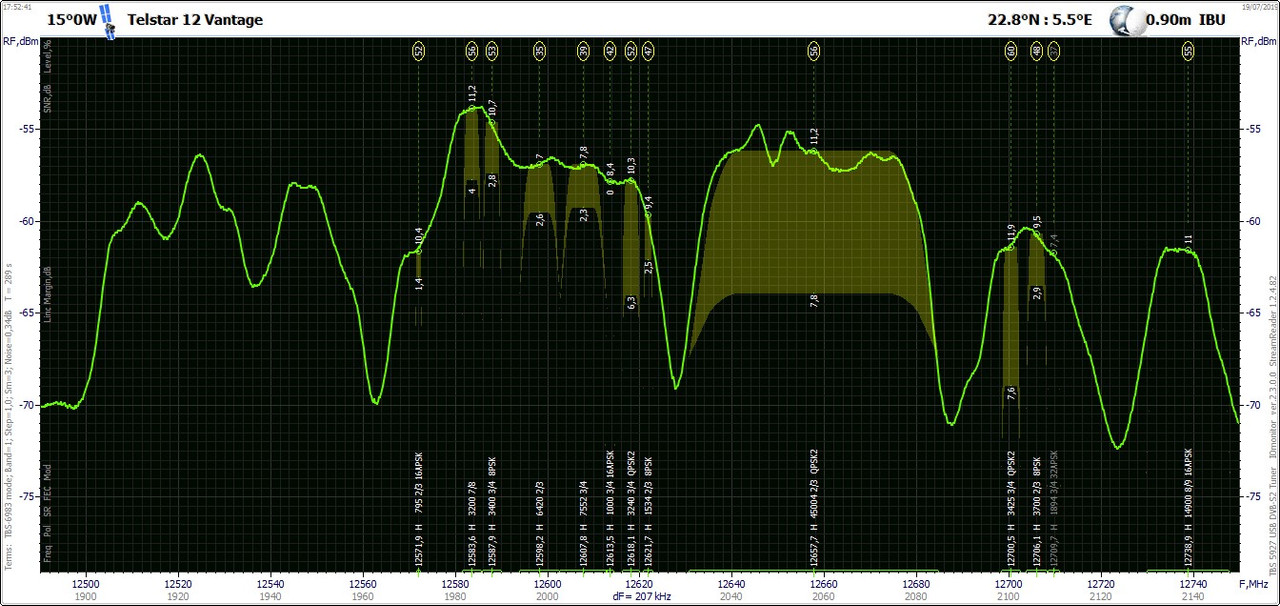Image resolution: width=1280 pixels, height=606 pixels.
Task: Click transponder label 12598,2 H 6420 2/3
Action: point(539,524)
